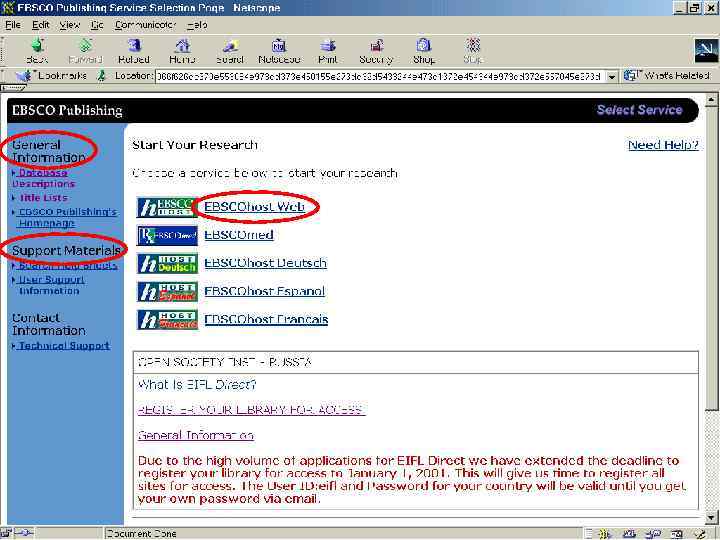The image size is (720, 540).
Task: Click in the Location URL field
Action: point(380,77)
